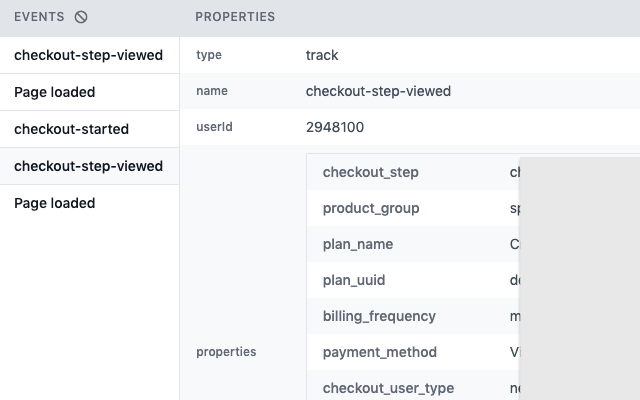Click the name property label
640x400 pixels.
212,91
